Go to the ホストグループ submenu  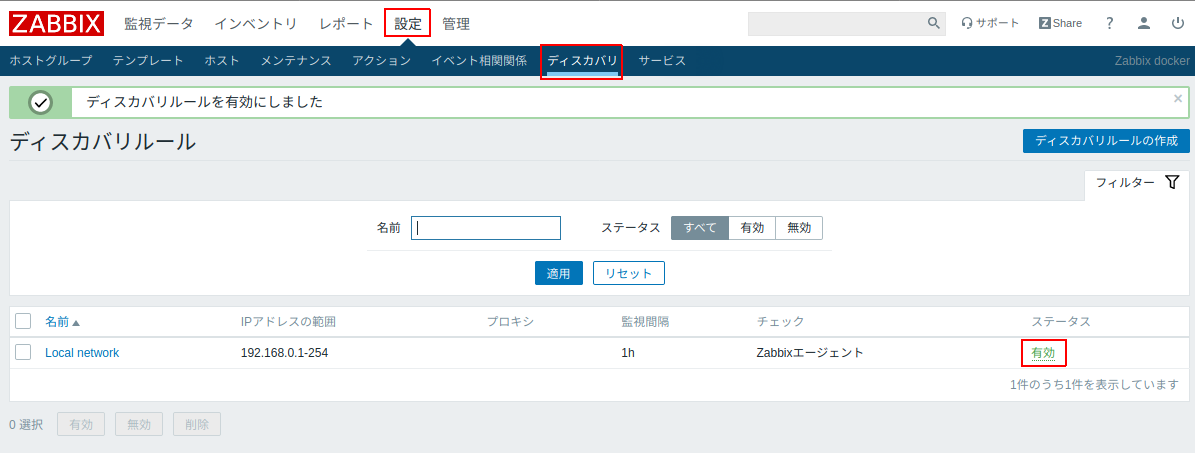pos(50,60)
